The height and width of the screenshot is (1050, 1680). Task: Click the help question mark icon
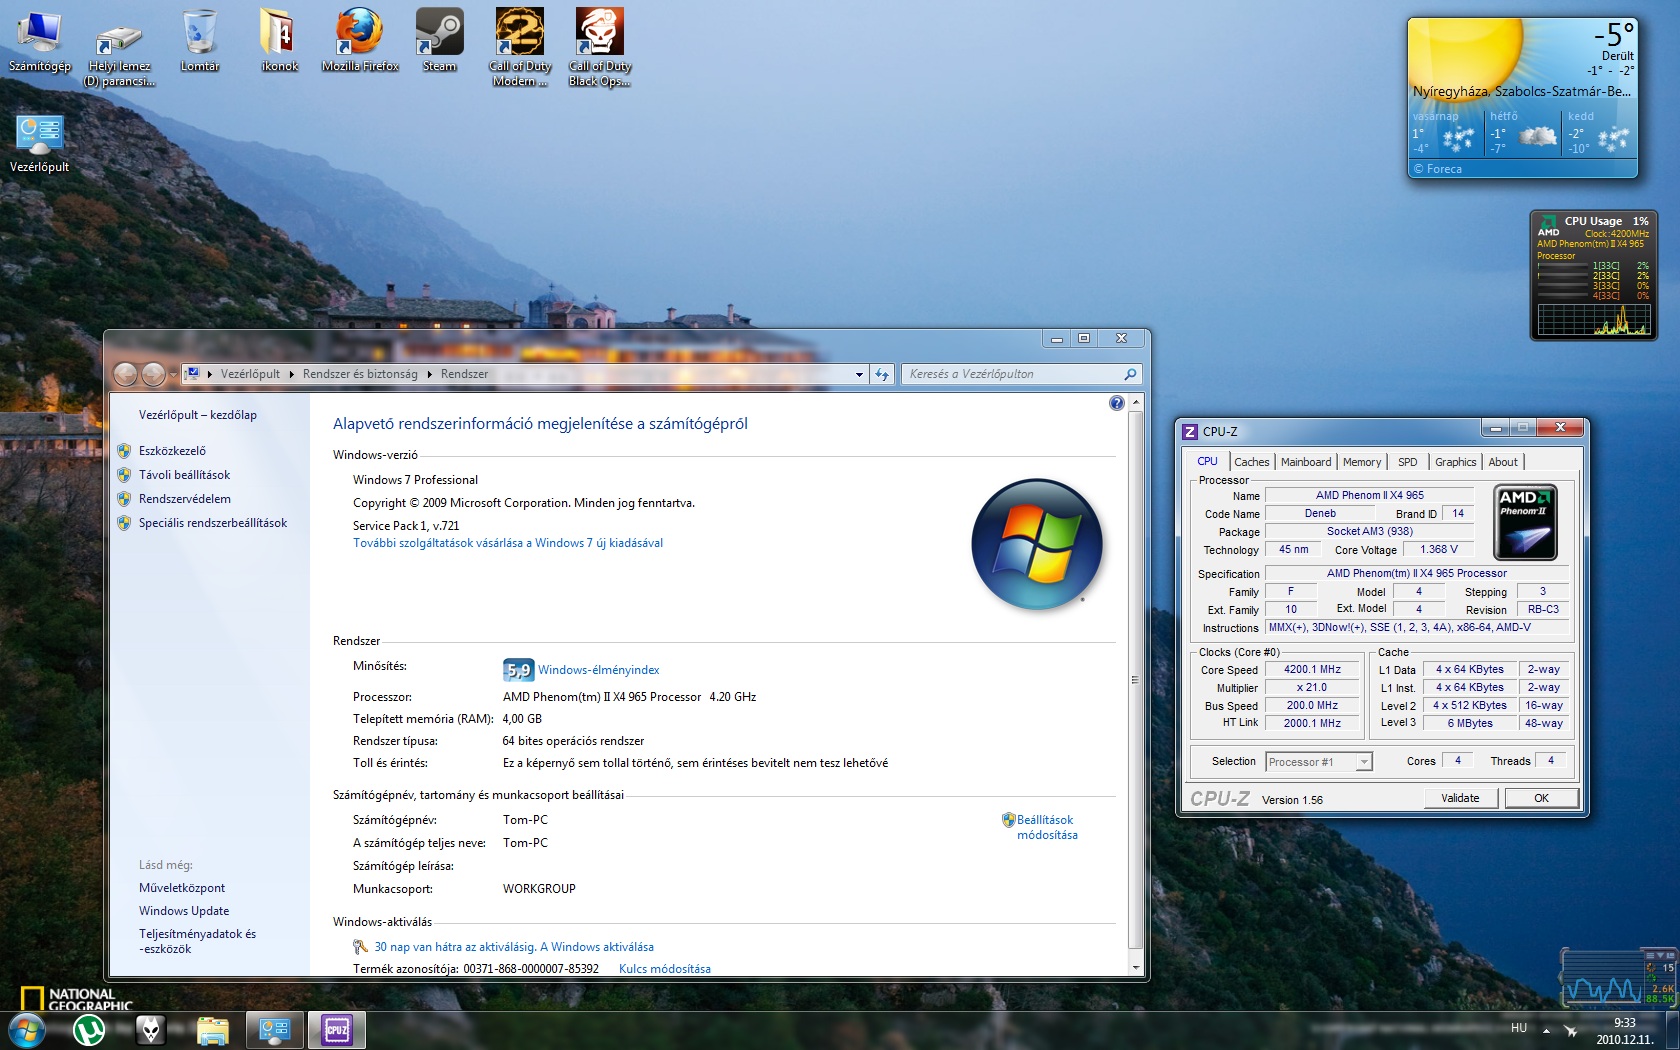point(1117,403)
